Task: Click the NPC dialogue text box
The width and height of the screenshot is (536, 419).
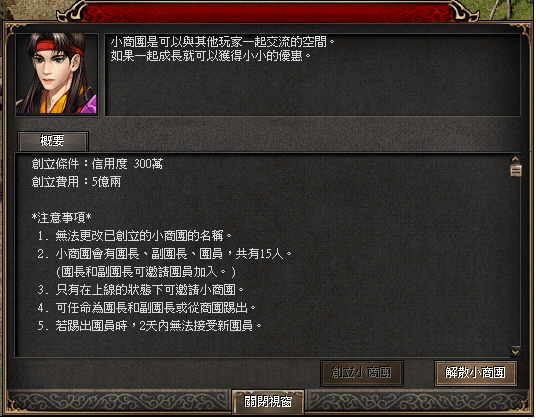Action: pyautogui.click(x=313, y=75)
